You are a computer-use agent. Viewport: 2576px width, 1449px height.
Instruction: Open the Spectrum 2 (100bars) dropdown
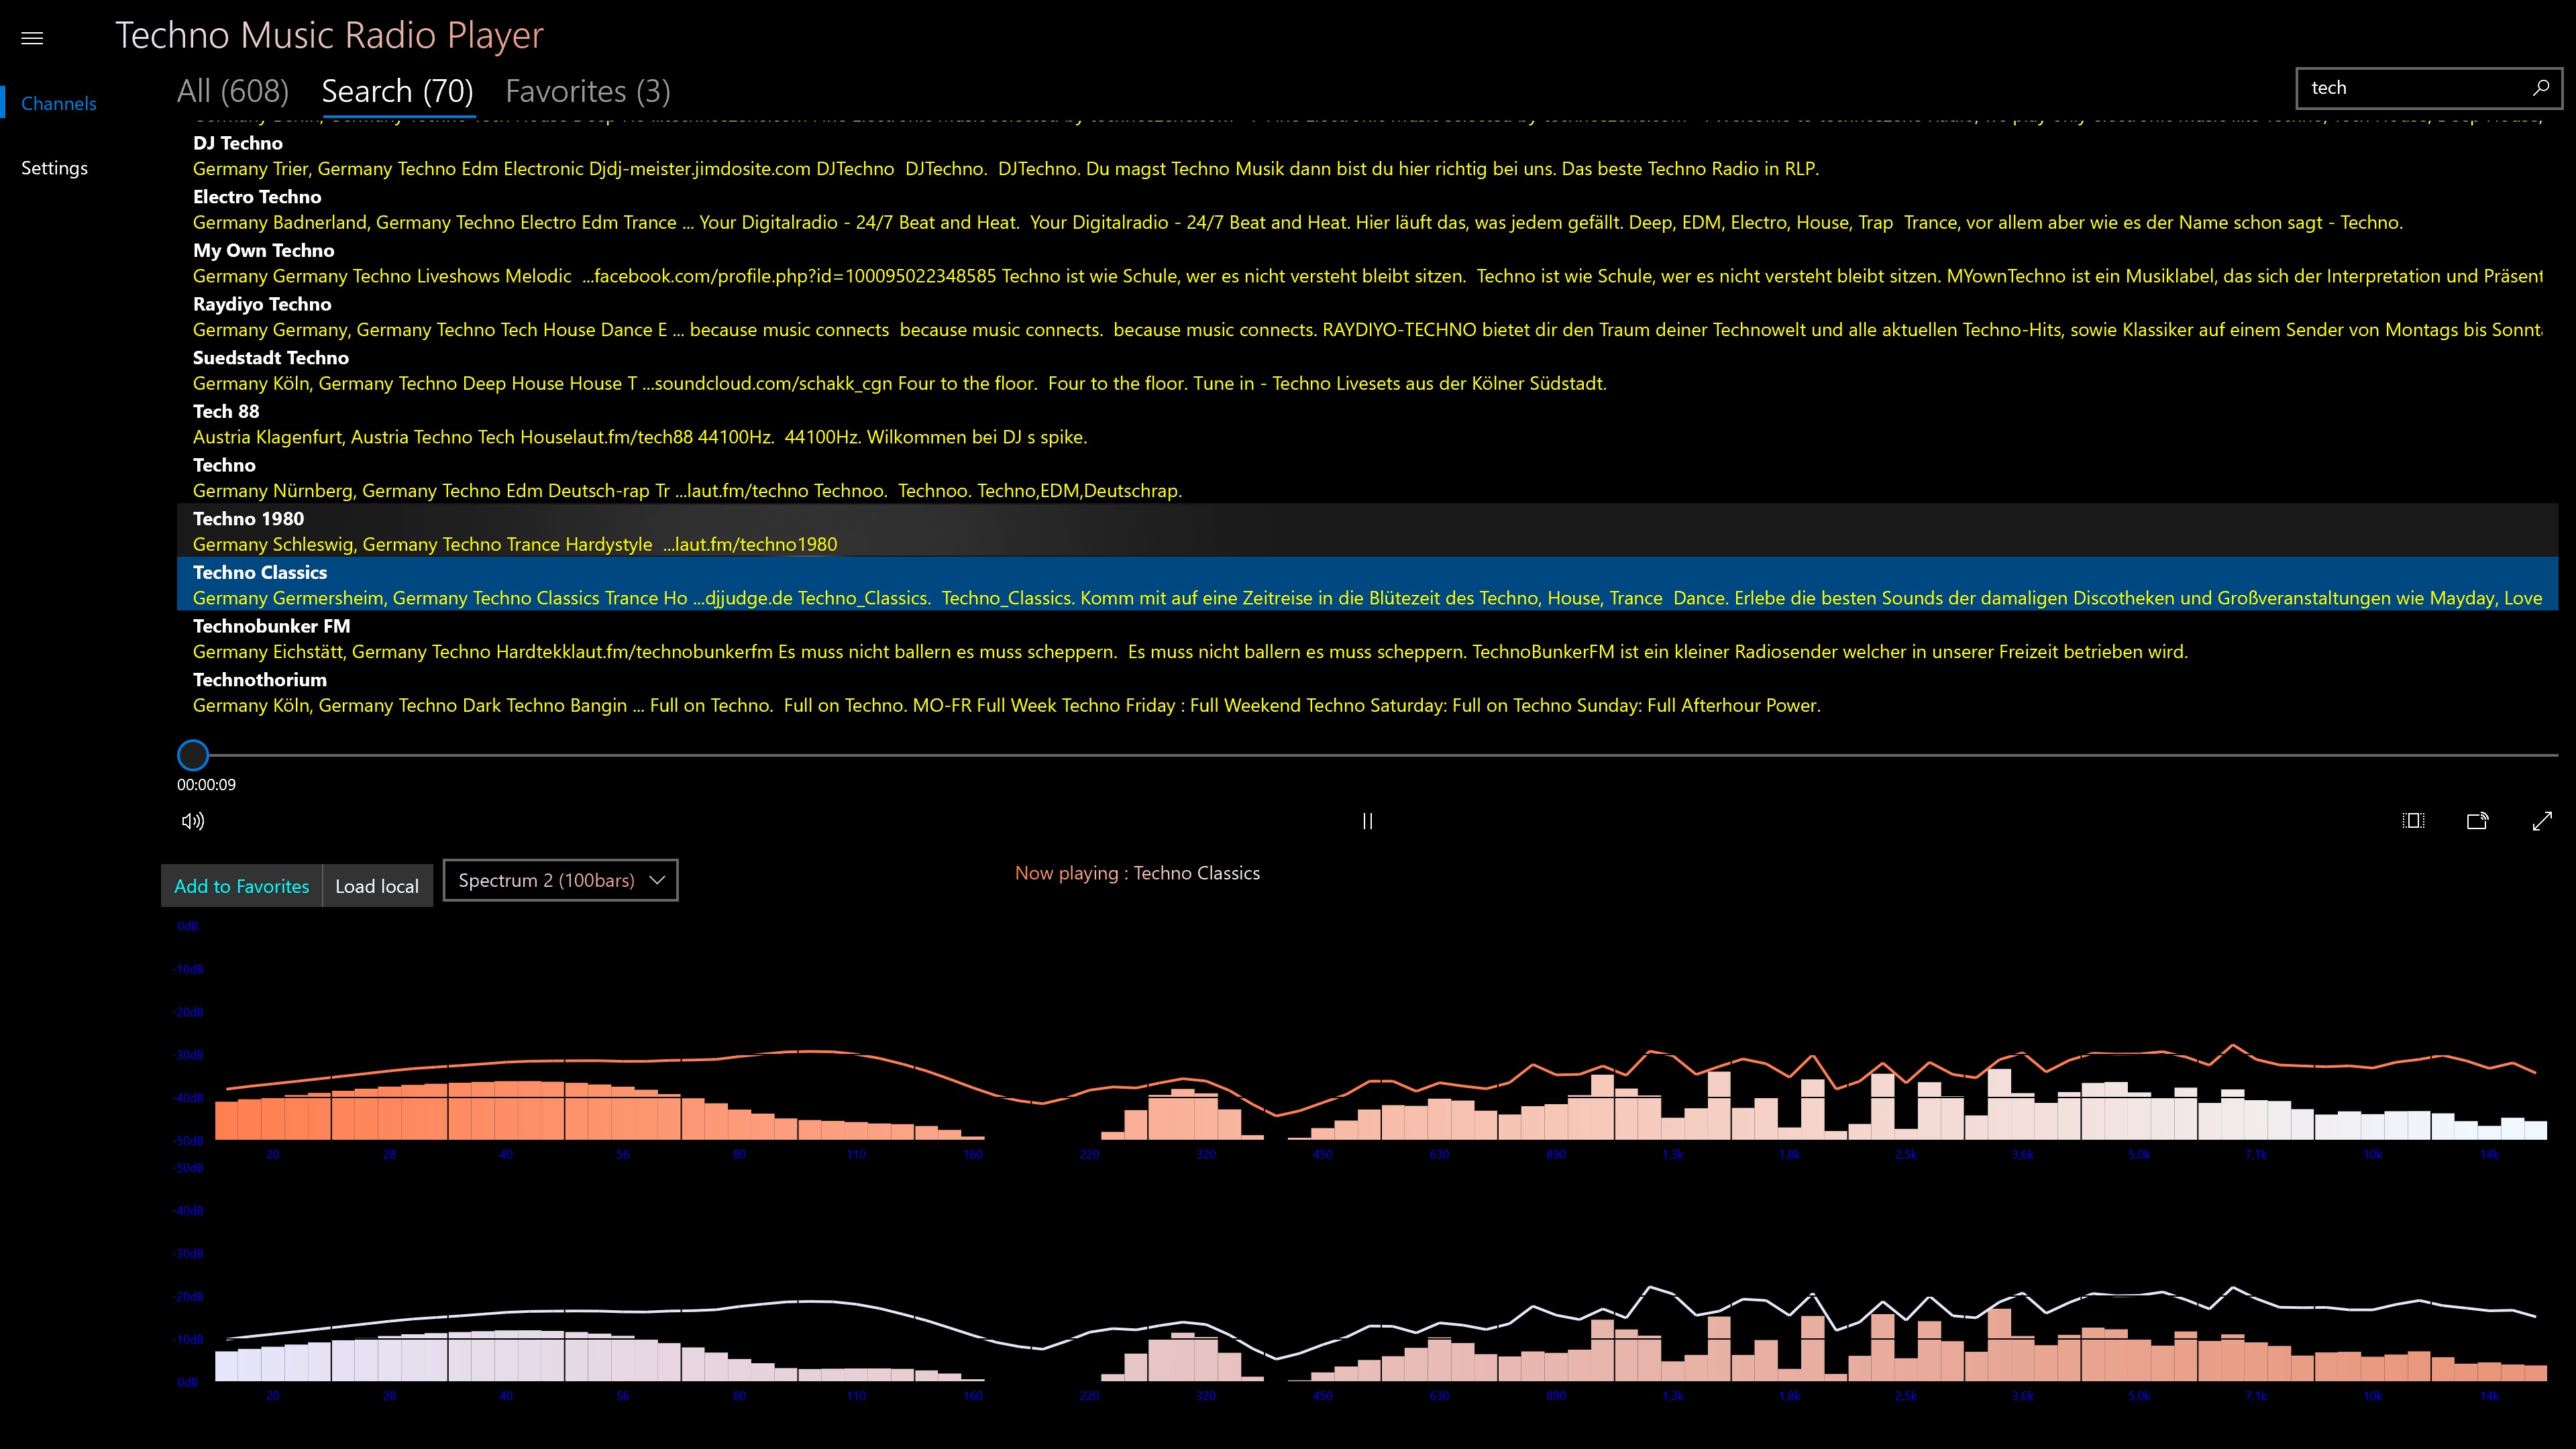tap(560, 880)
